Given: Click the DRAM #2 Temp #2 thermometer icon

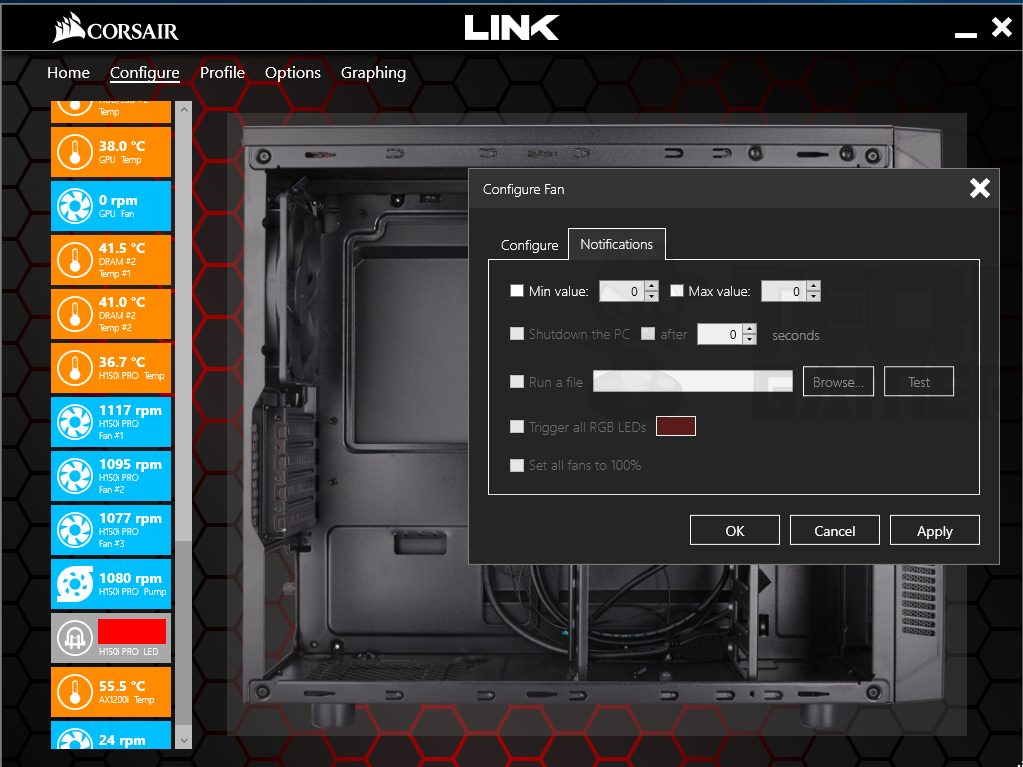Looking at the screenshot, I should coord(74,314).
